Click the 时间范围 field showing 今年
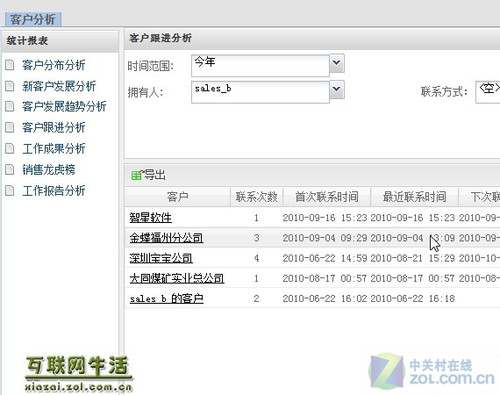The height and width of the screenshot is (395, 500). (260, 65)
